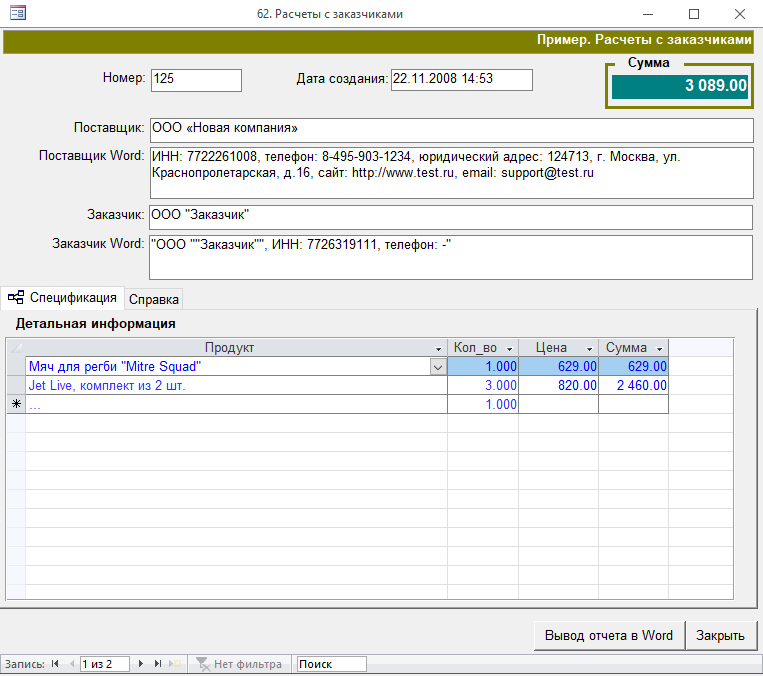The width and height of the screenshot is (763, 676).
Task: Open the Кол_во column filter dropdown
Action: (510, 348)
